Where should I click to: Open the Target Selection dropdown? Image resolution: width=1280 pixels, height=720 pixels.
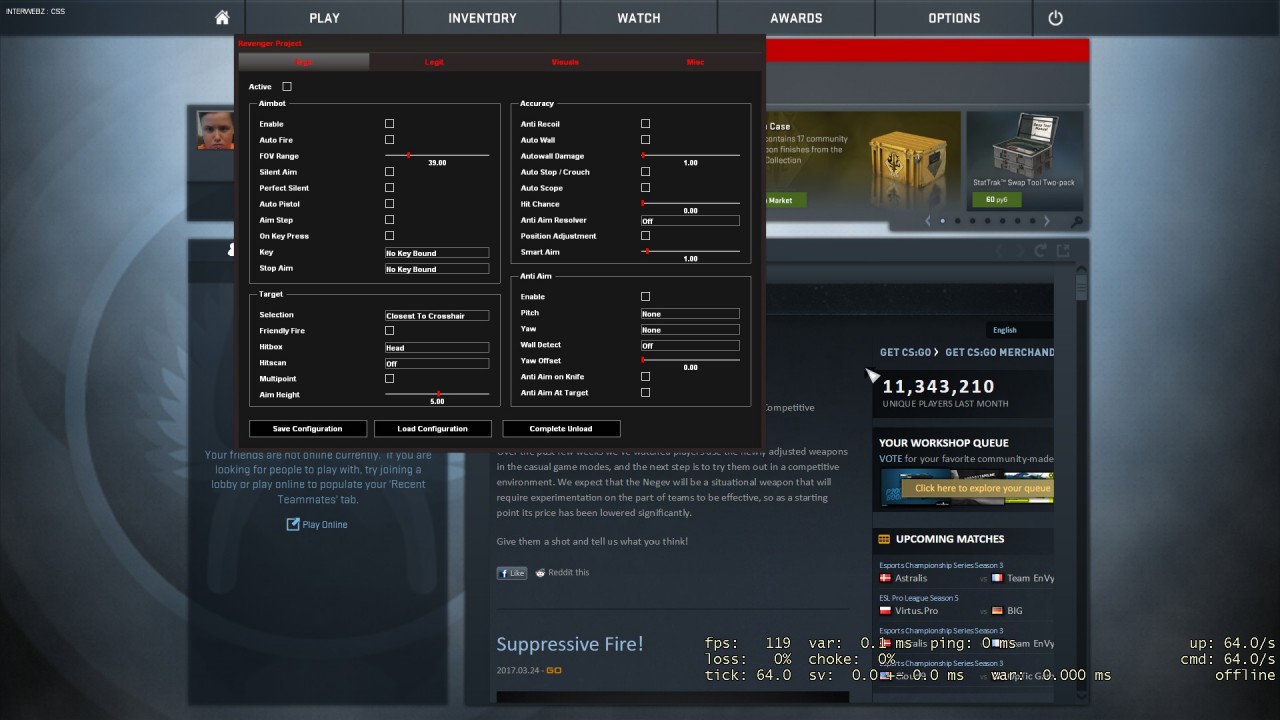point(437,315)
